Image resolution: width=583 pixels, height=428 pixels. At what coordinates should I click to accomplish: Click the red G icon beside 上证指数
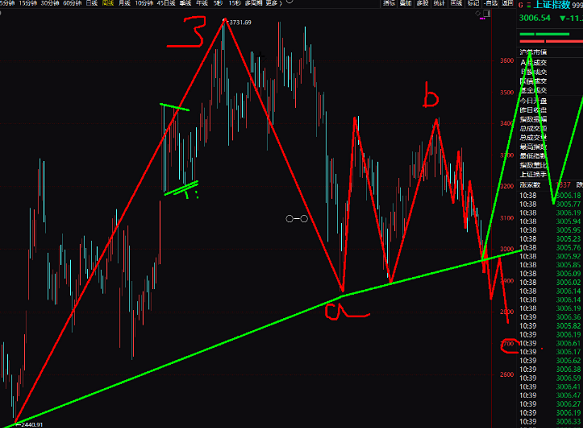[521, 5]
